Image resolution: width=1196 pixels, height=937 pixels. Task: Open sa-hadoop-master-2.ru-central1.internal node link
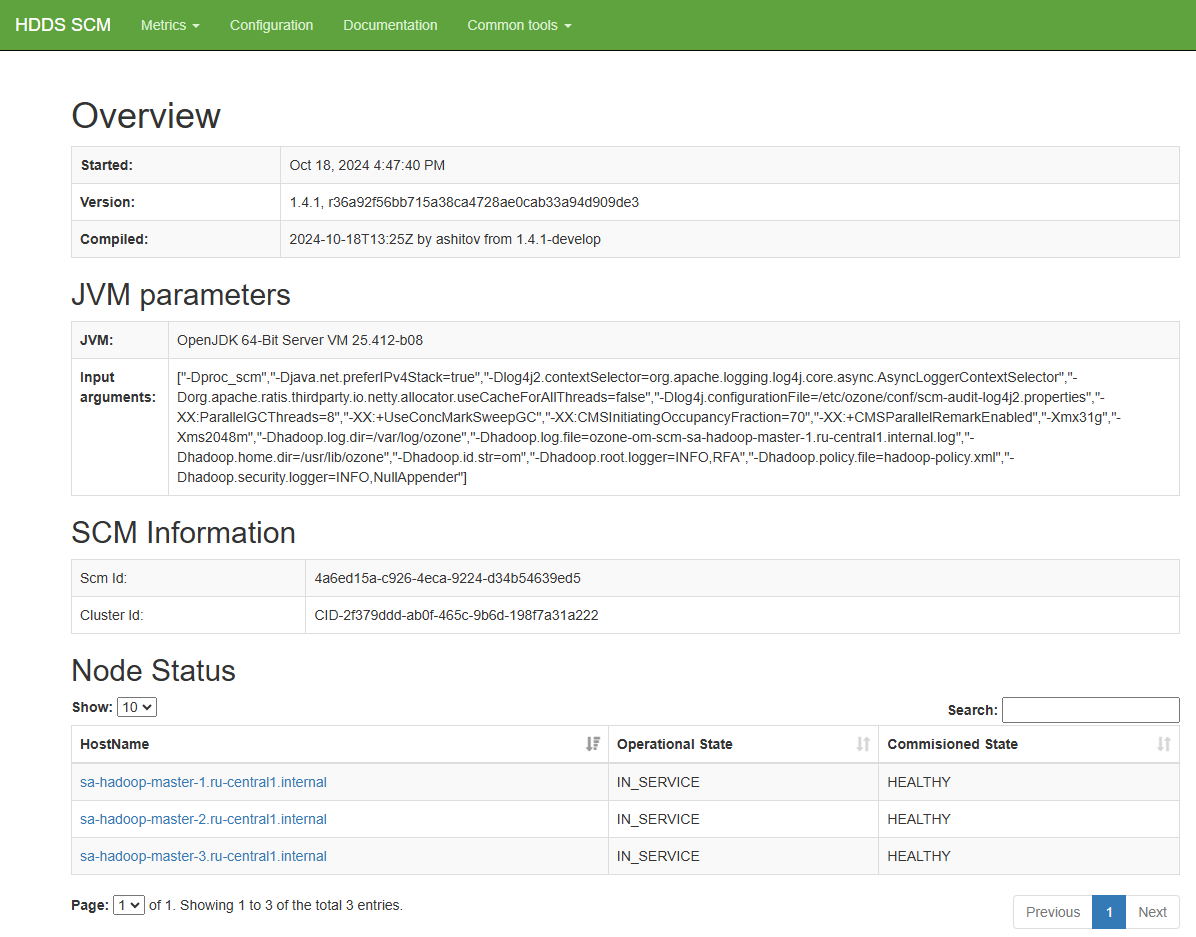click(x=203, y=819)
